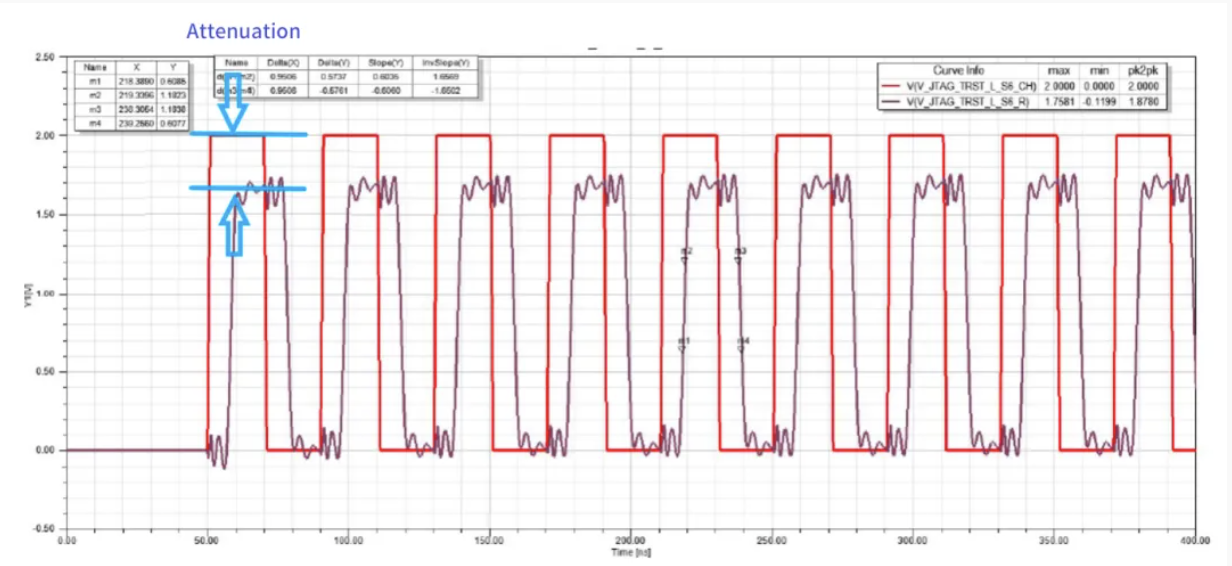Click the upper blue horizontal attenuation line
The height and width of the screenshot is (566, 1232).
[x=248, y=135]
